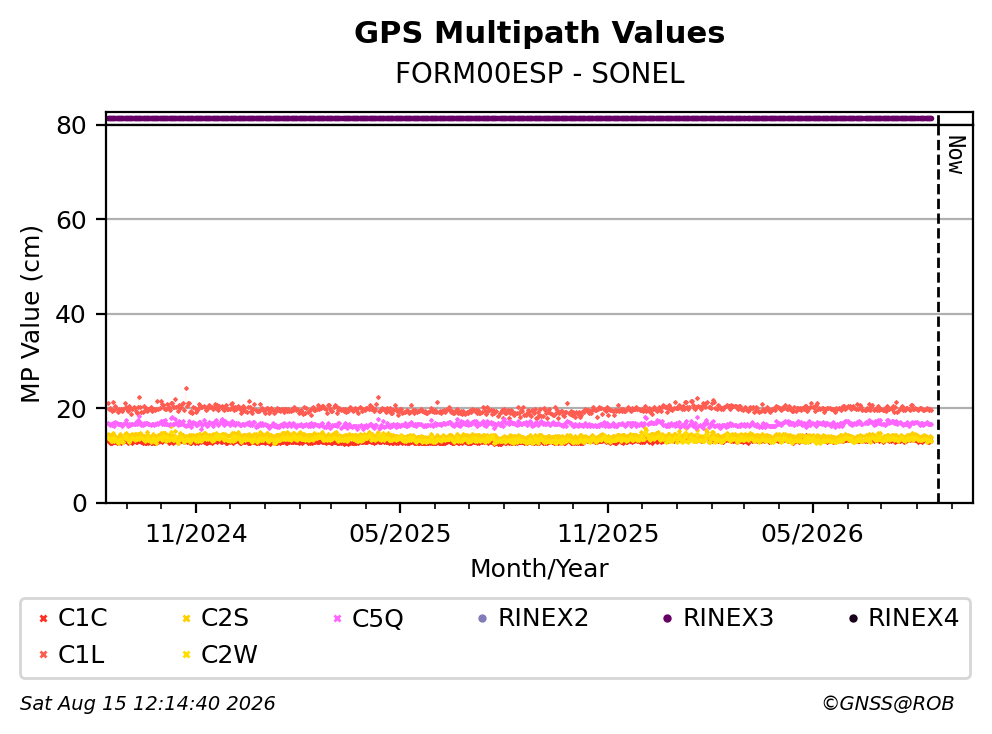Click the RINEX4 dark legend dot
992x734 pixels.
tap(853, 618)
